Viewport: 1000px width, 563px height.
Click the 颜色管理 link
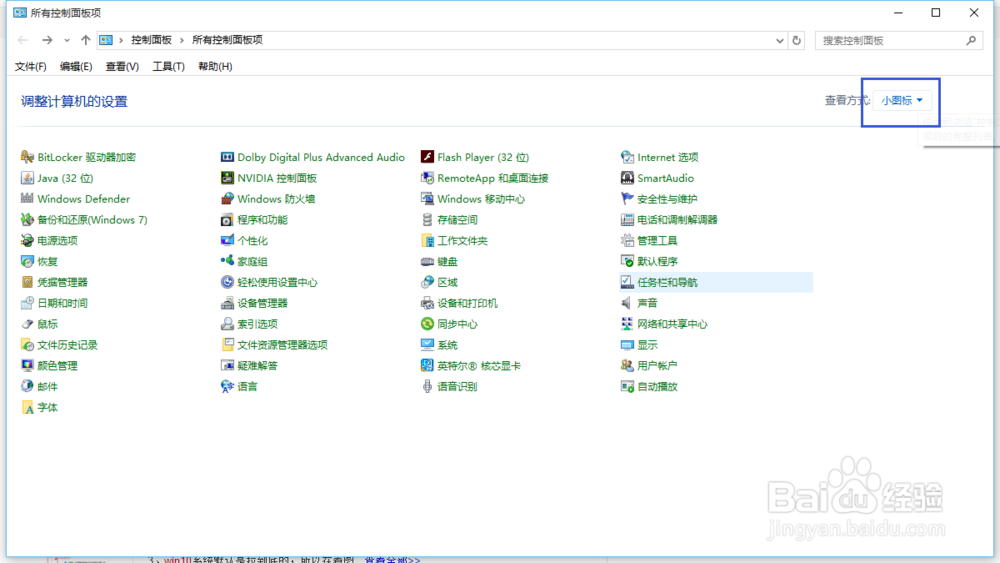click(x=57, y=366)
